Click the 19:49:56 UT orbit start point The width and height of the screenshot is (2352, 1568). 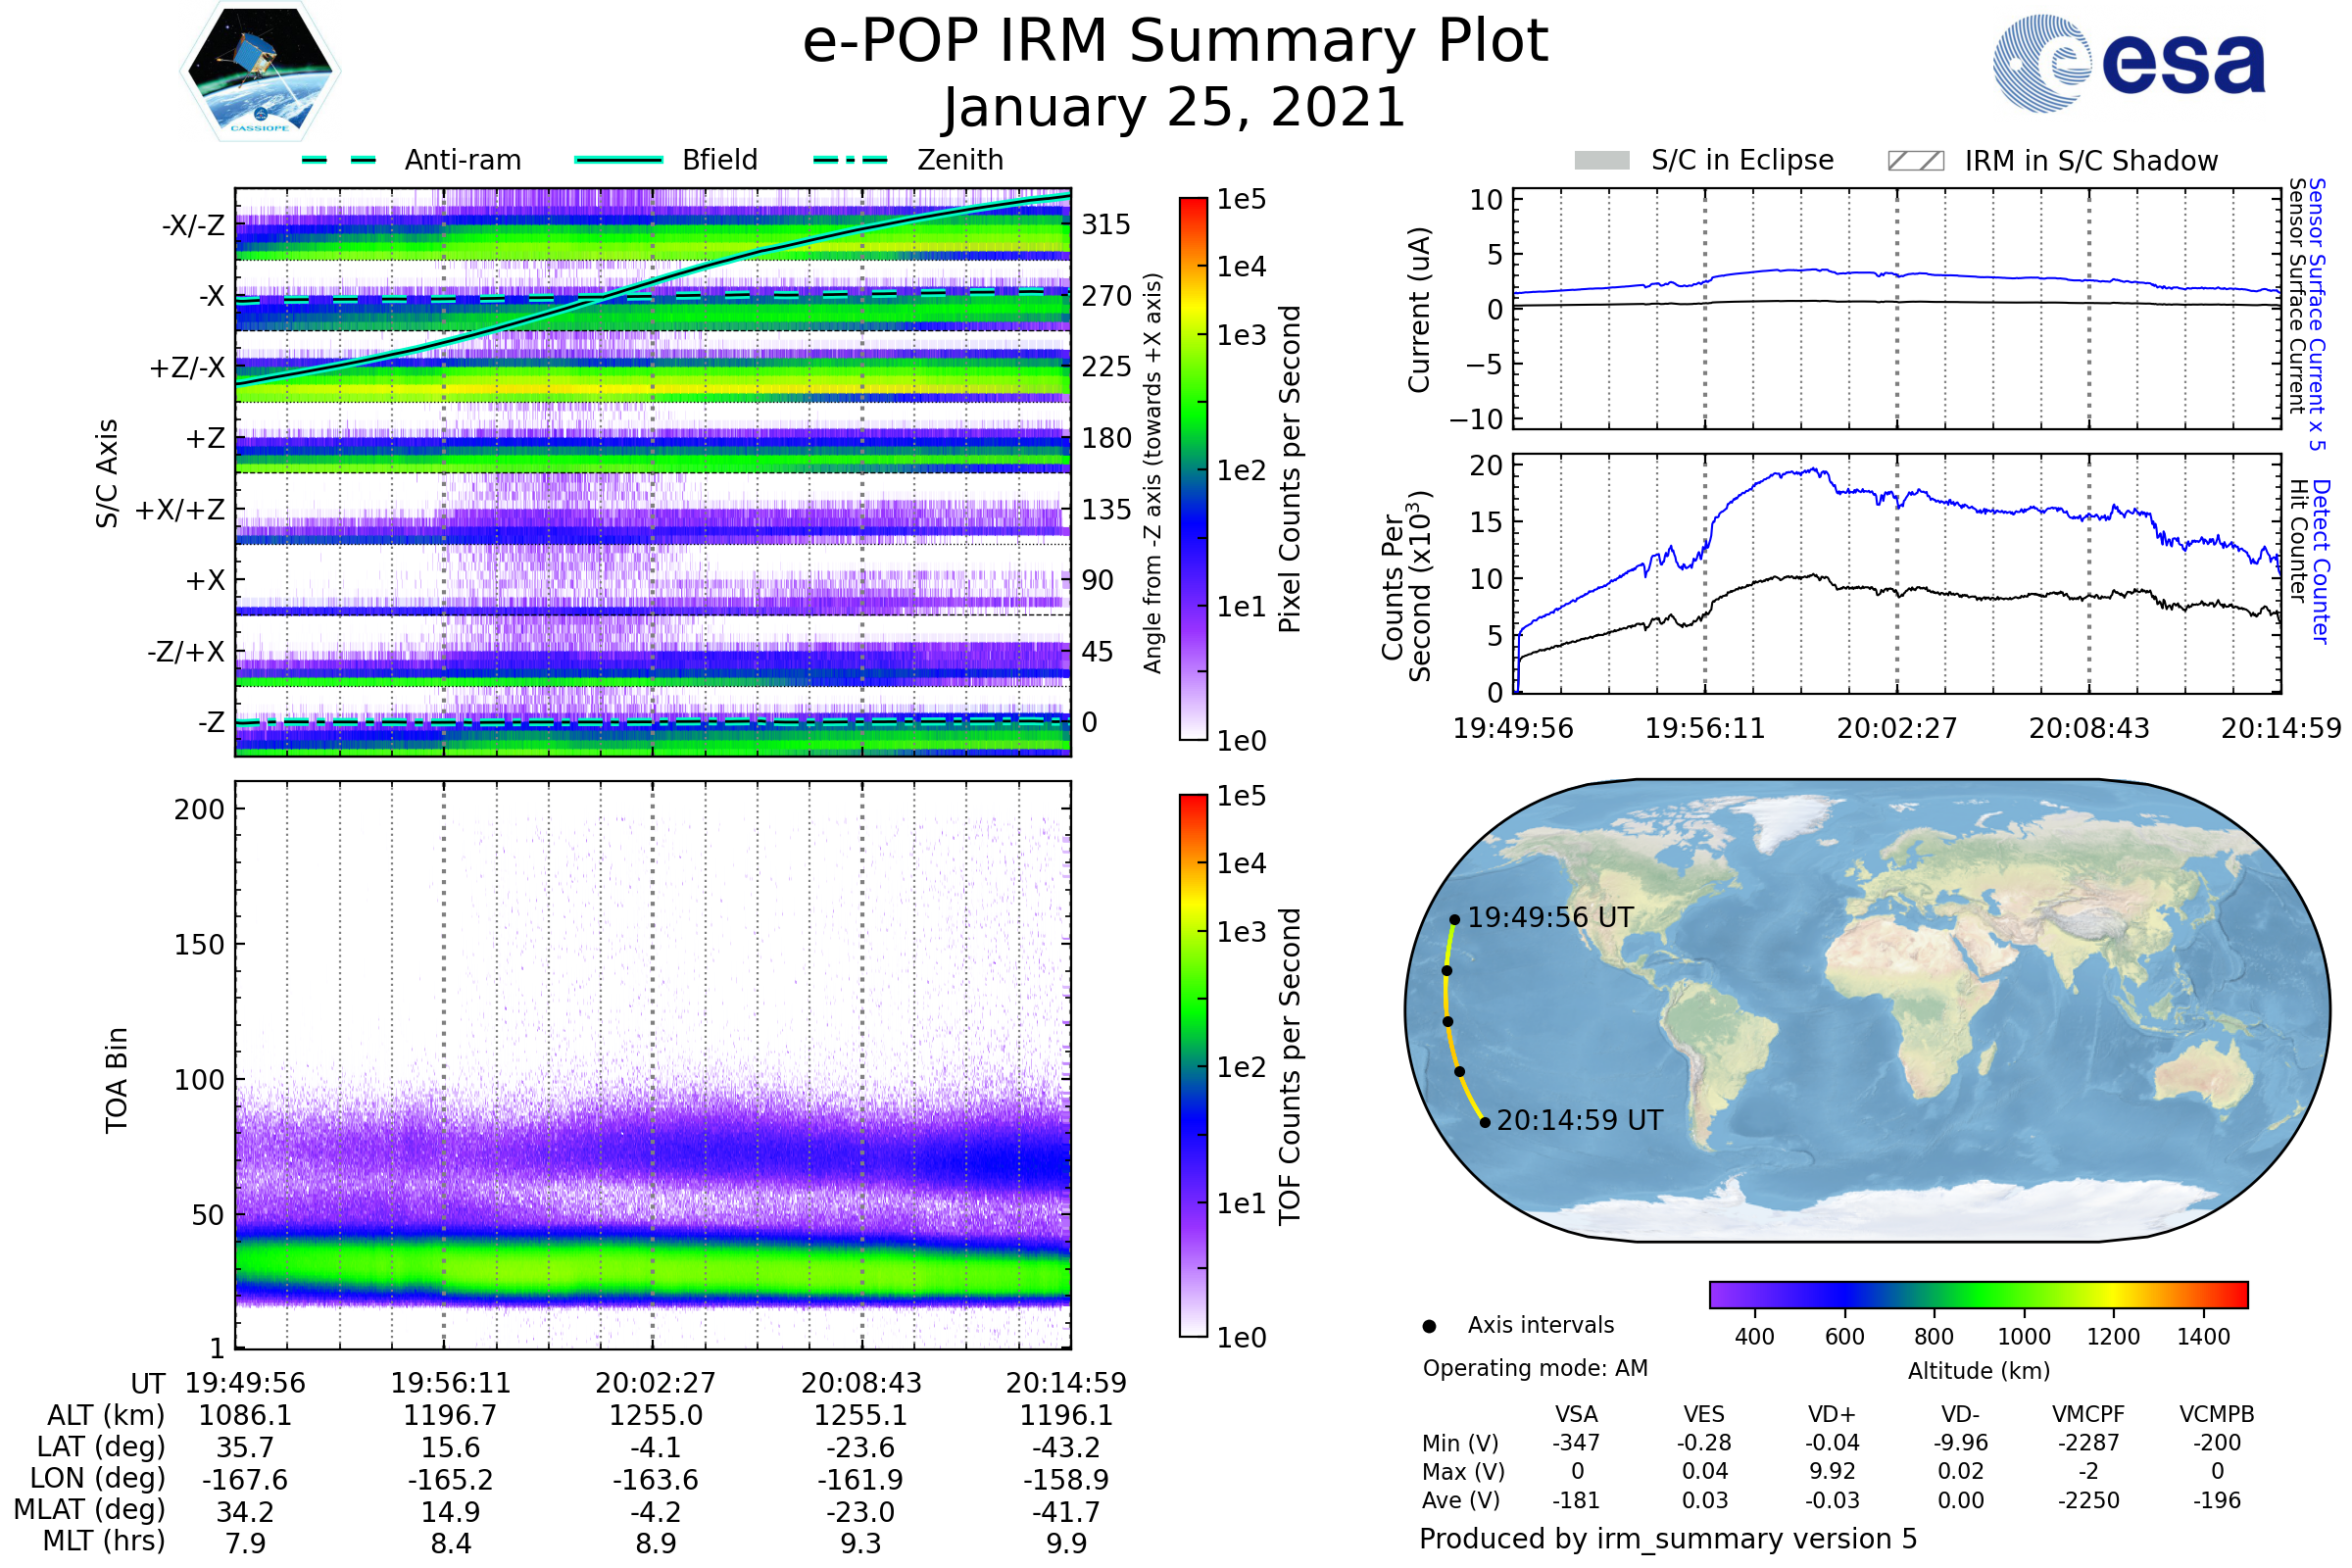[1455, 920]
